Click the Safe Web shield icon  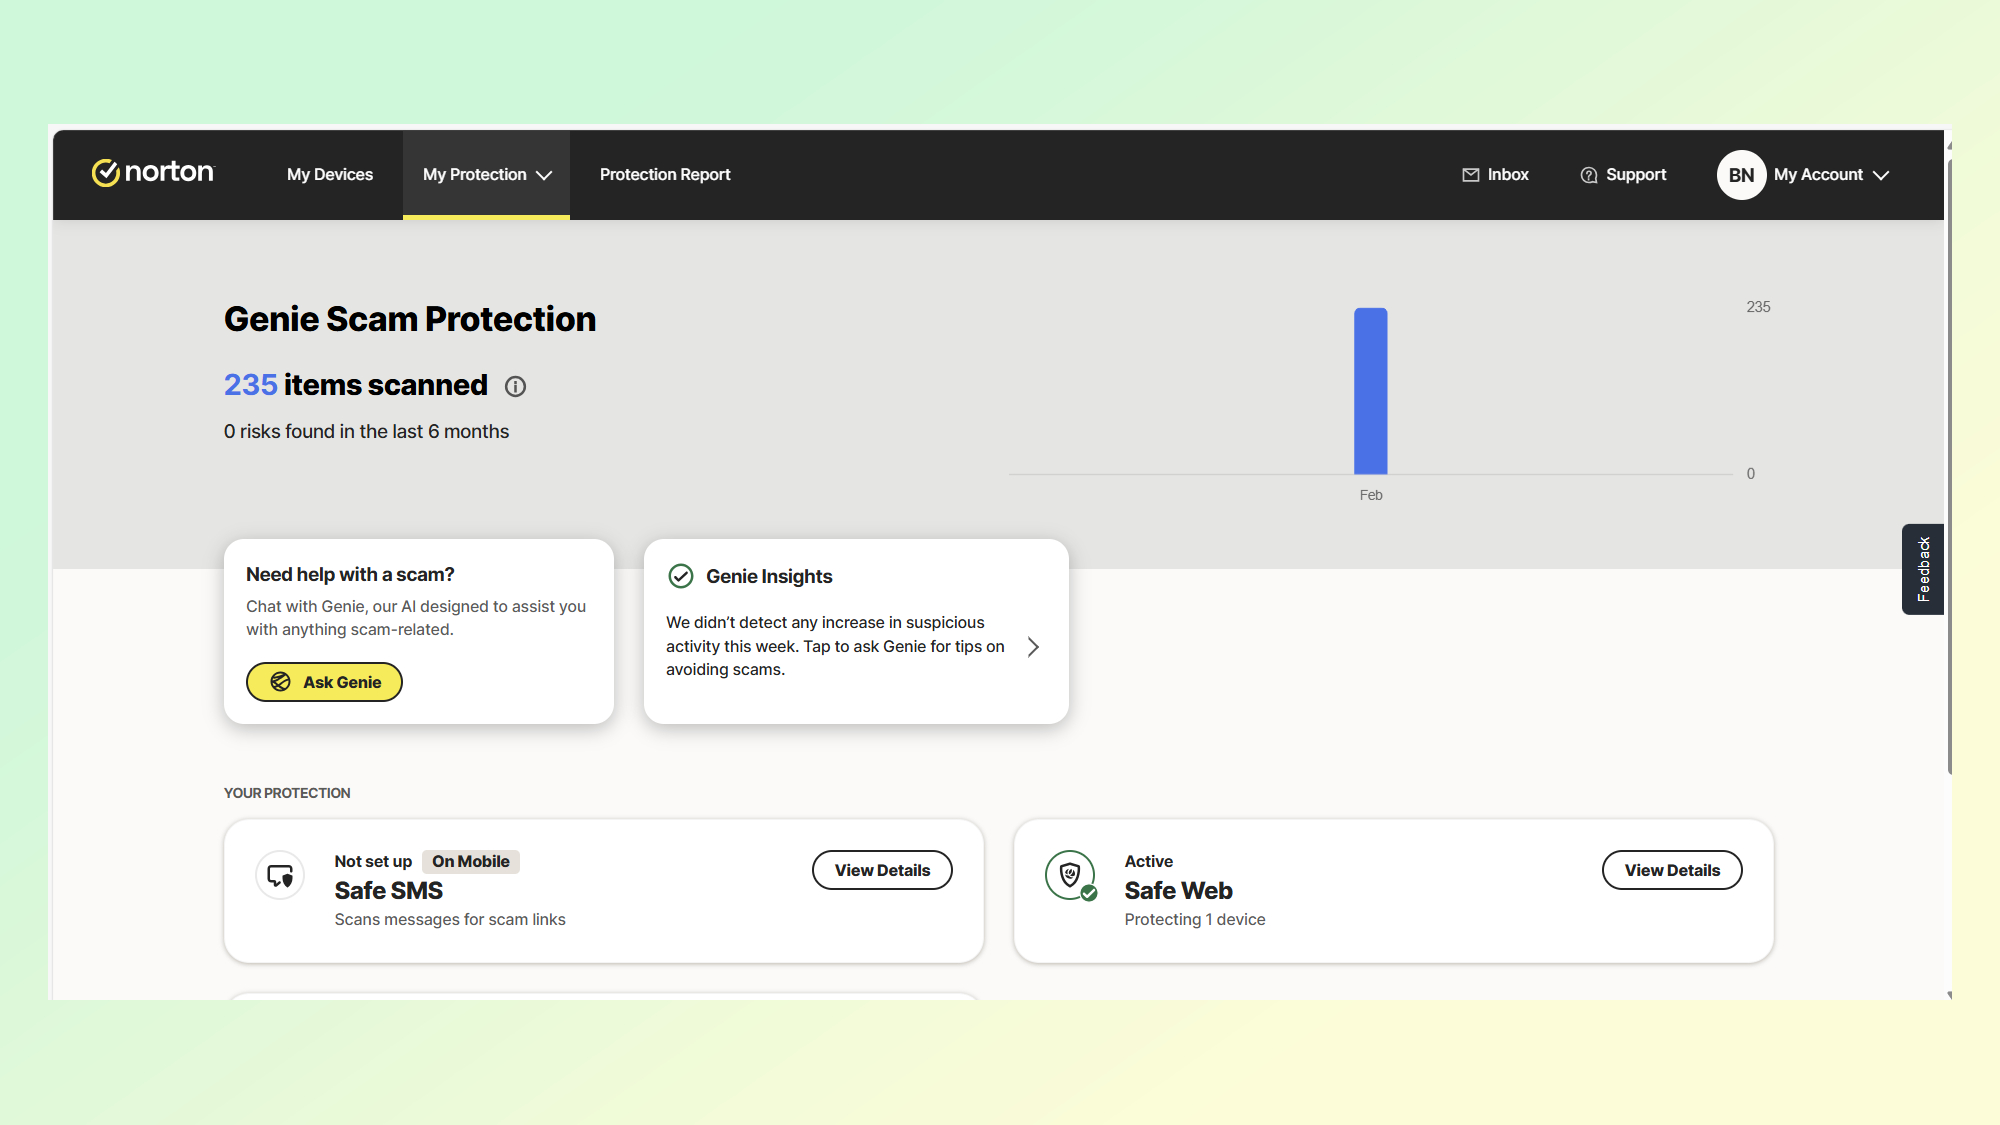pos(1071,876)
